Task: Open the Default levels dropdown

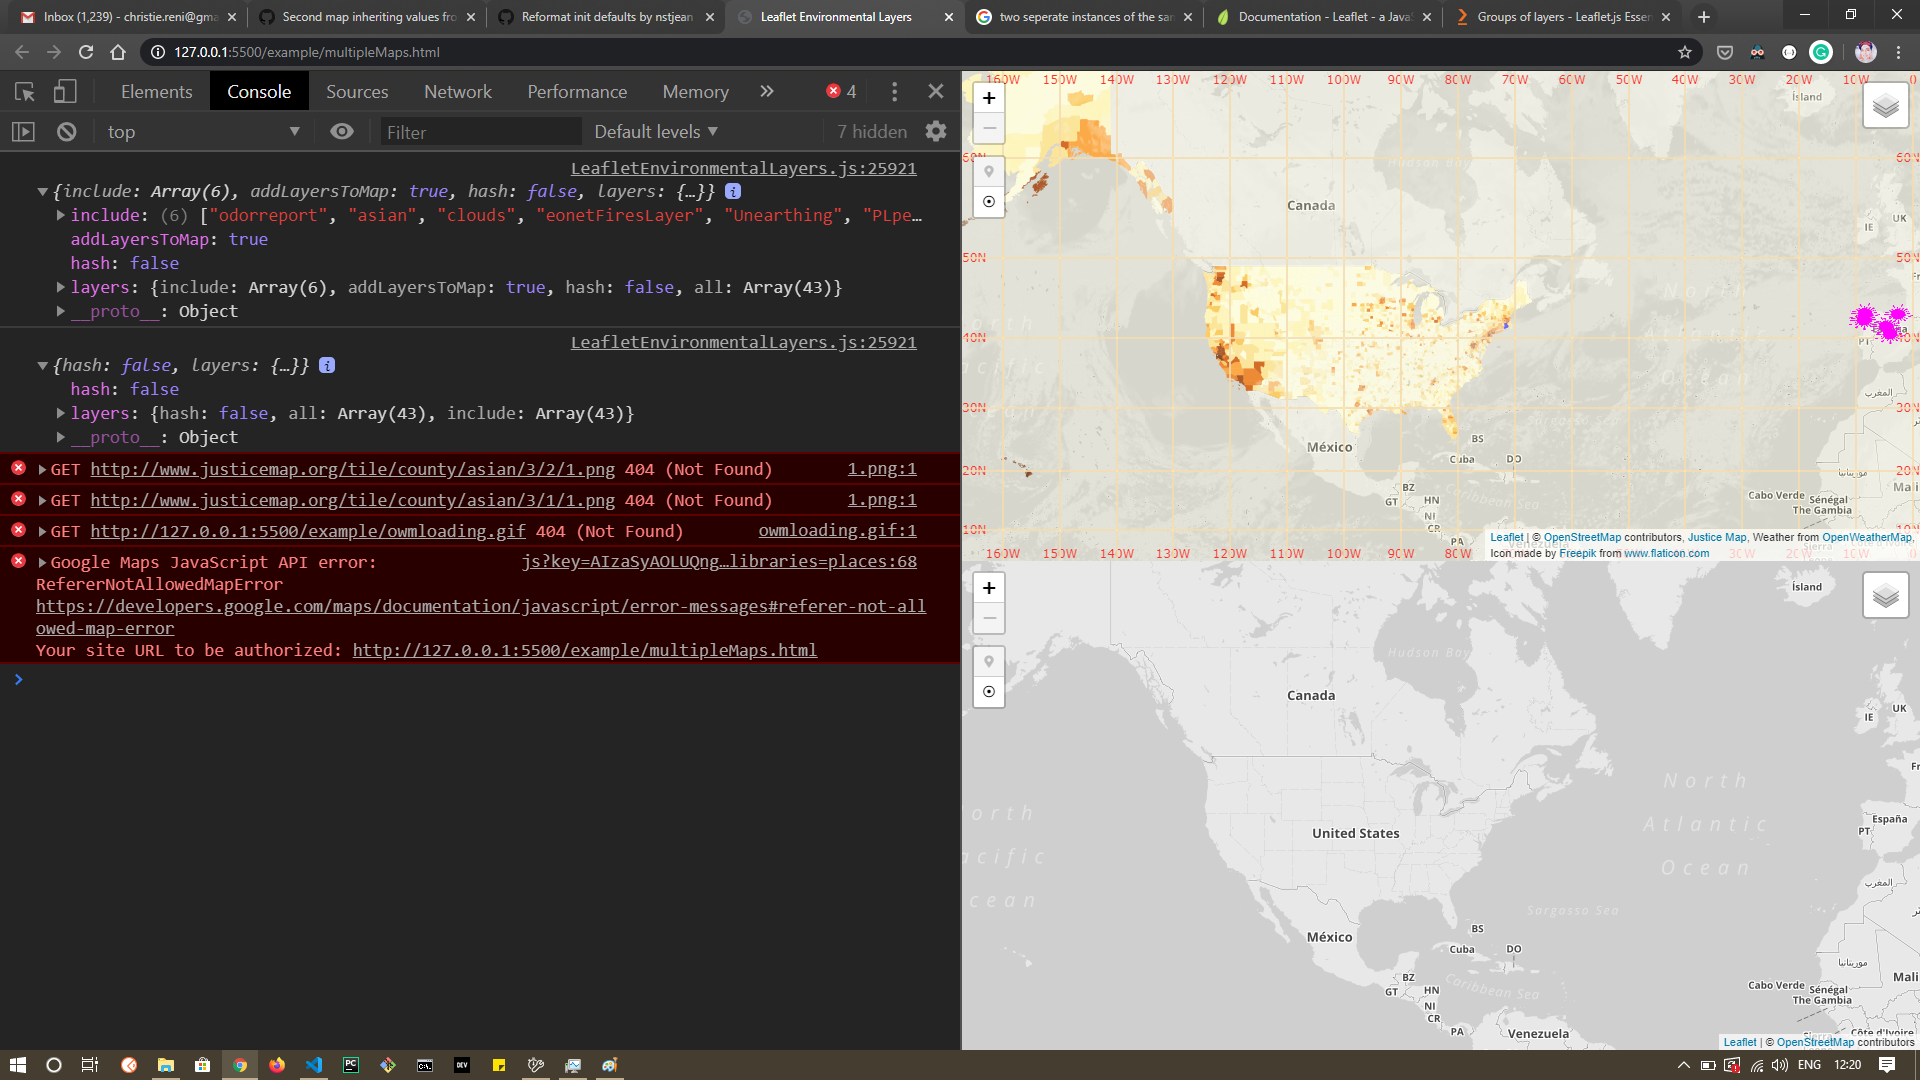Action: (x=653, y=131)
